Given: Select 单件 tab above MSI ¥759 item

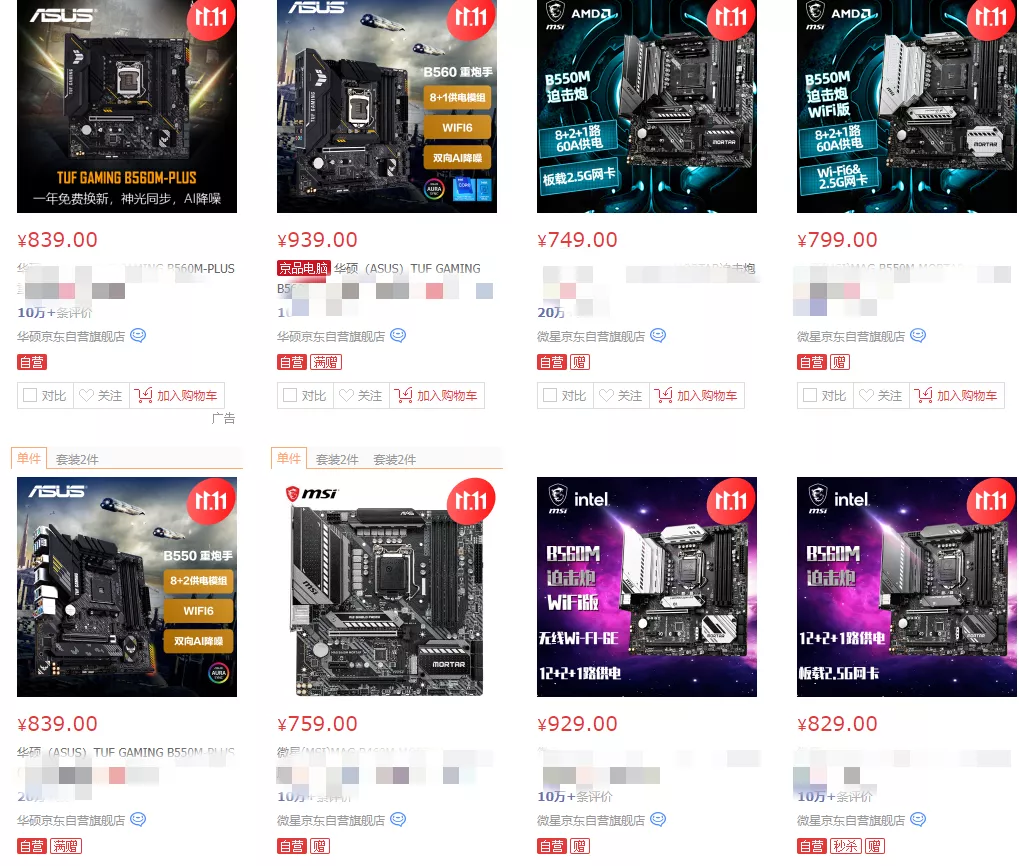Looking at the screenshot, I should (x=289, y=458).
